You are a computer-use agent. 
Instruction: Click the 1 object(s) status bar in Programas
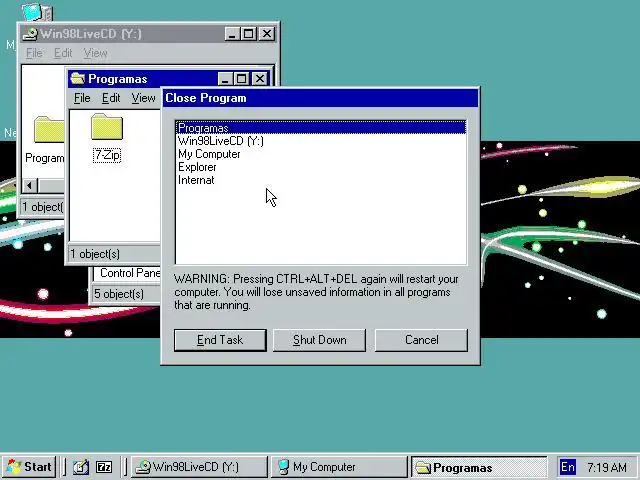coord(115,254)
